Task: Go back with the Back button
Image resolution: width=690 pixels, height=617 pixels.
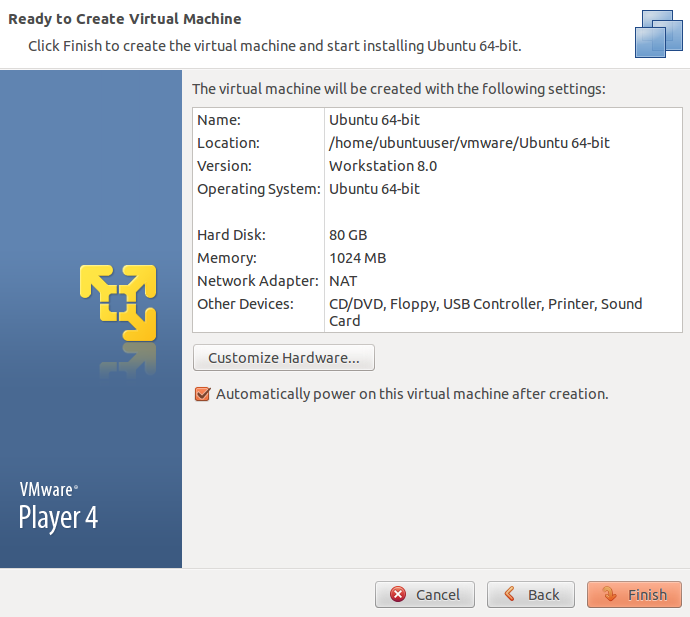Action: tap(531, 595)
